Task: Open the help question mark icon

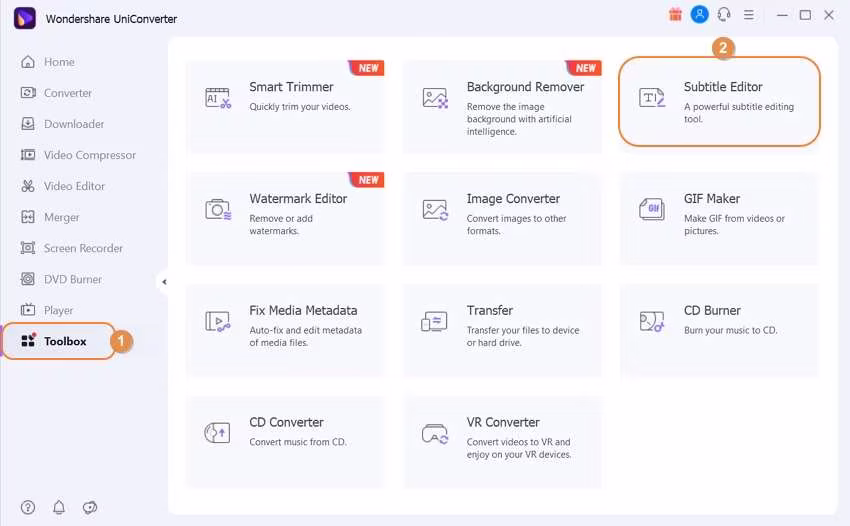Action: 28,507
